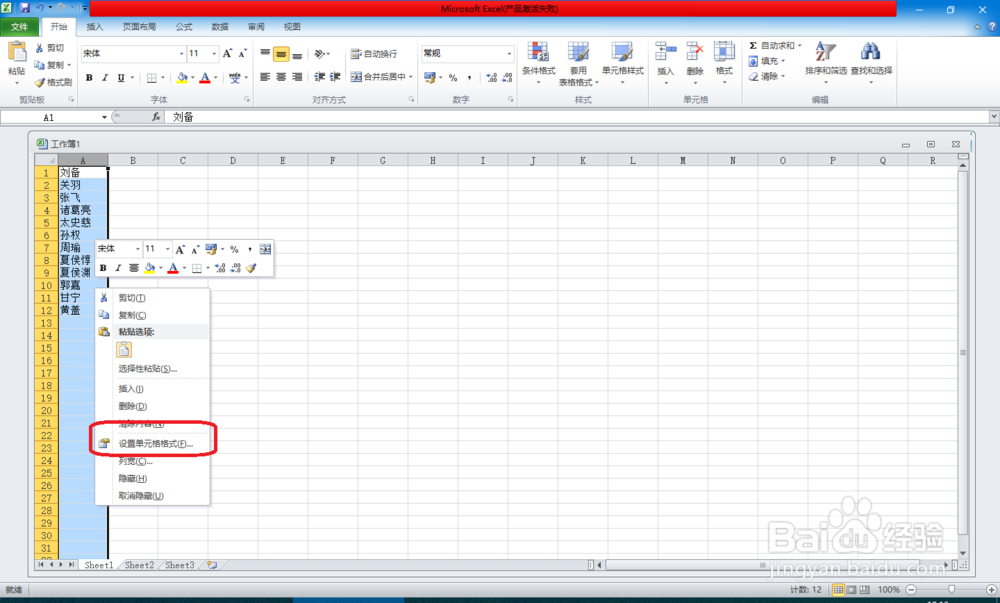
Task: Switch to the View tab (视图)
Action: point(292,27)
